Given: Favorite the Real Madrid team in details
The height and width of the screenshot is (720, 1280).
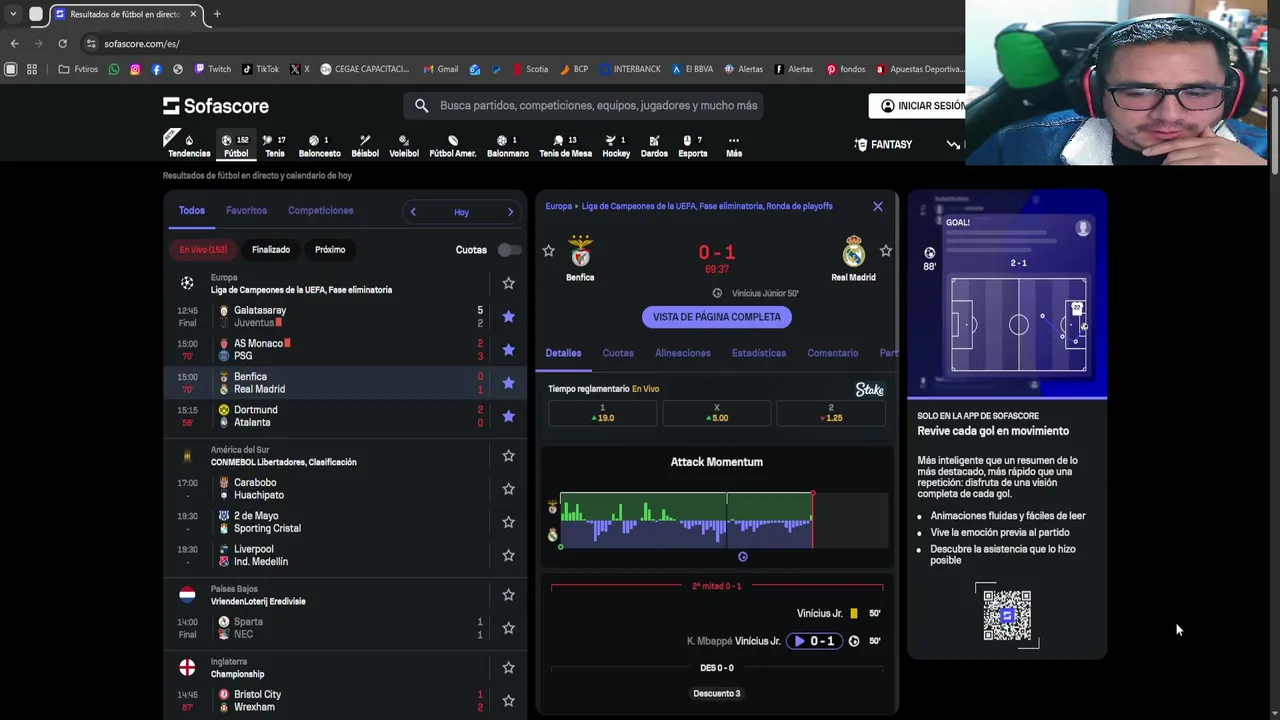Looking at the screenshot, I should pos(885,251).
